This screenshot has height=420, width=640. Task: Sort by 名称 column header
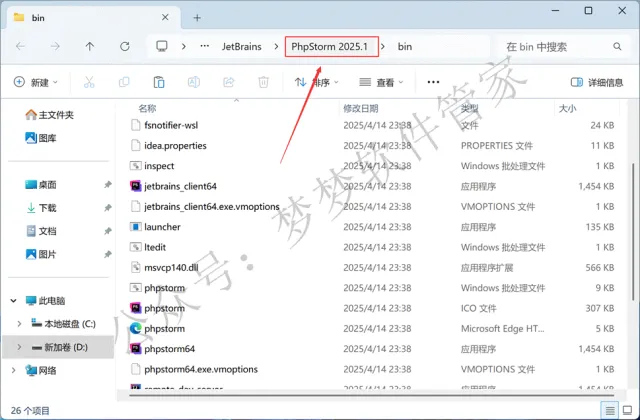(x=147, y=108)
